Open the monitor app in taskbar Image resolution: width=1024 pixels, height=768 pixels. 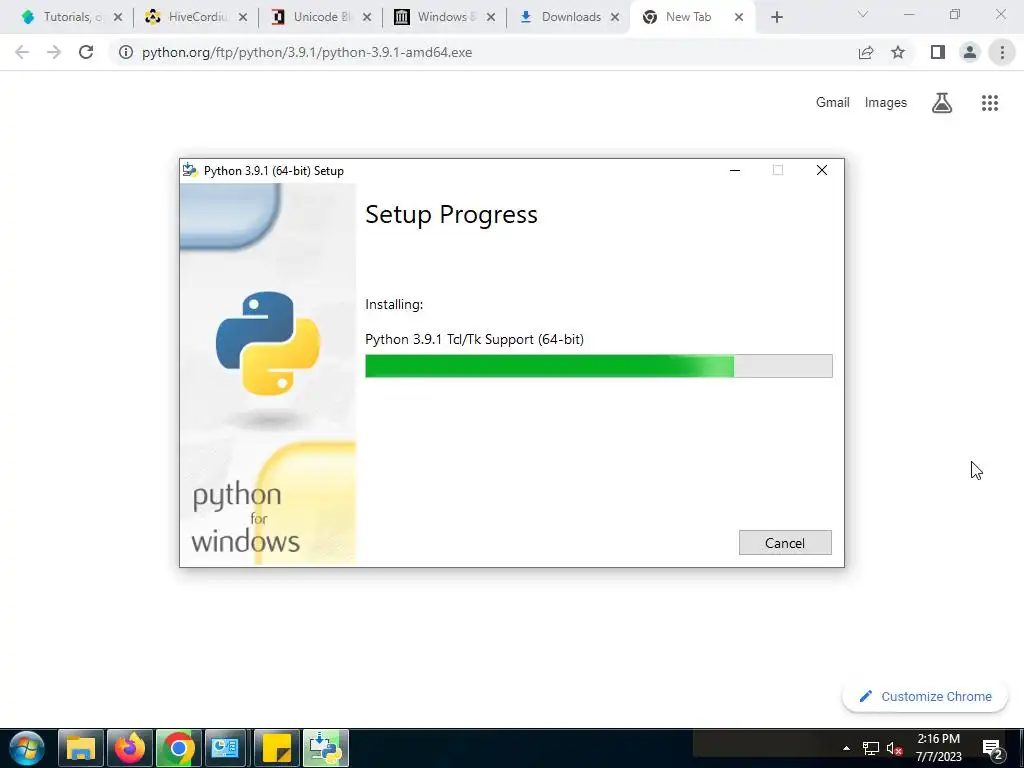226,748
